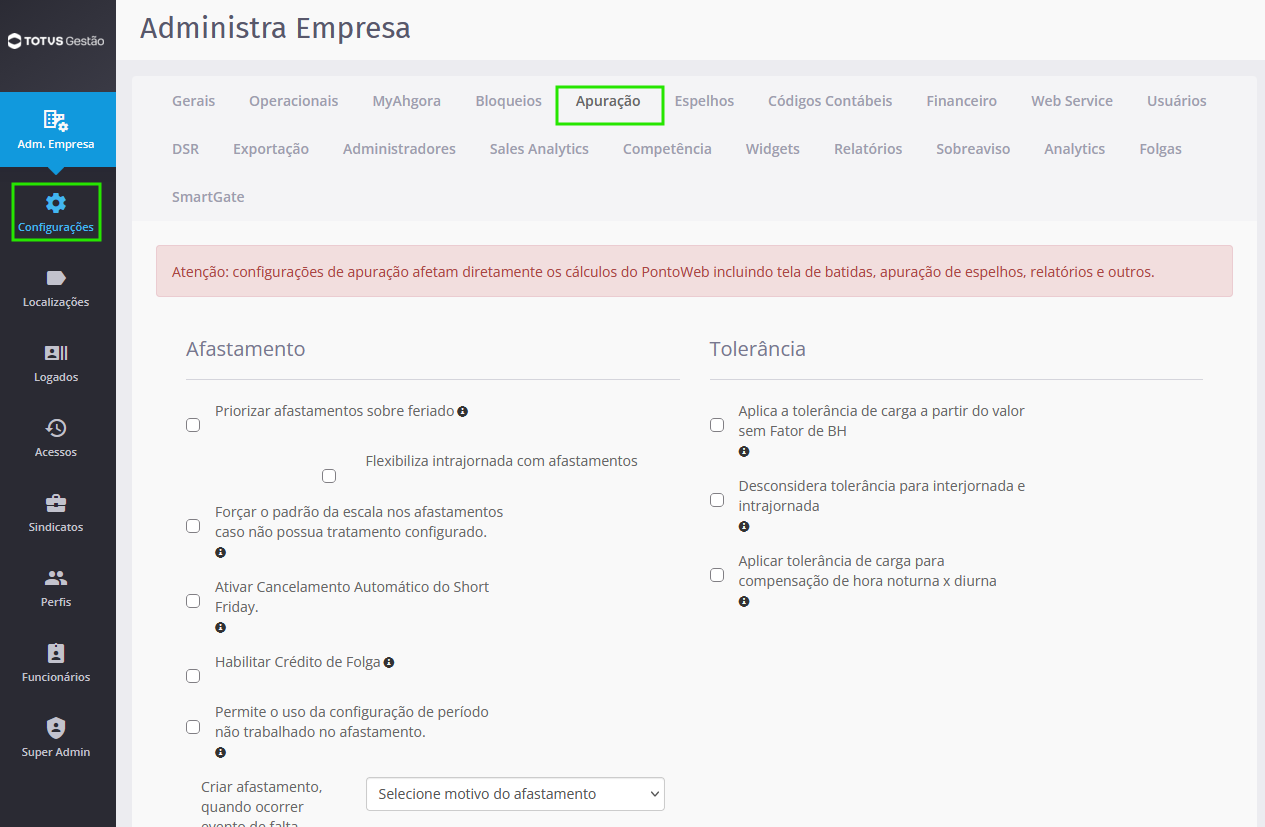Switch to the Operacionais tab
Image resolution: width=1265 pixels, height=827 pixels.
[x=294, y=101]
